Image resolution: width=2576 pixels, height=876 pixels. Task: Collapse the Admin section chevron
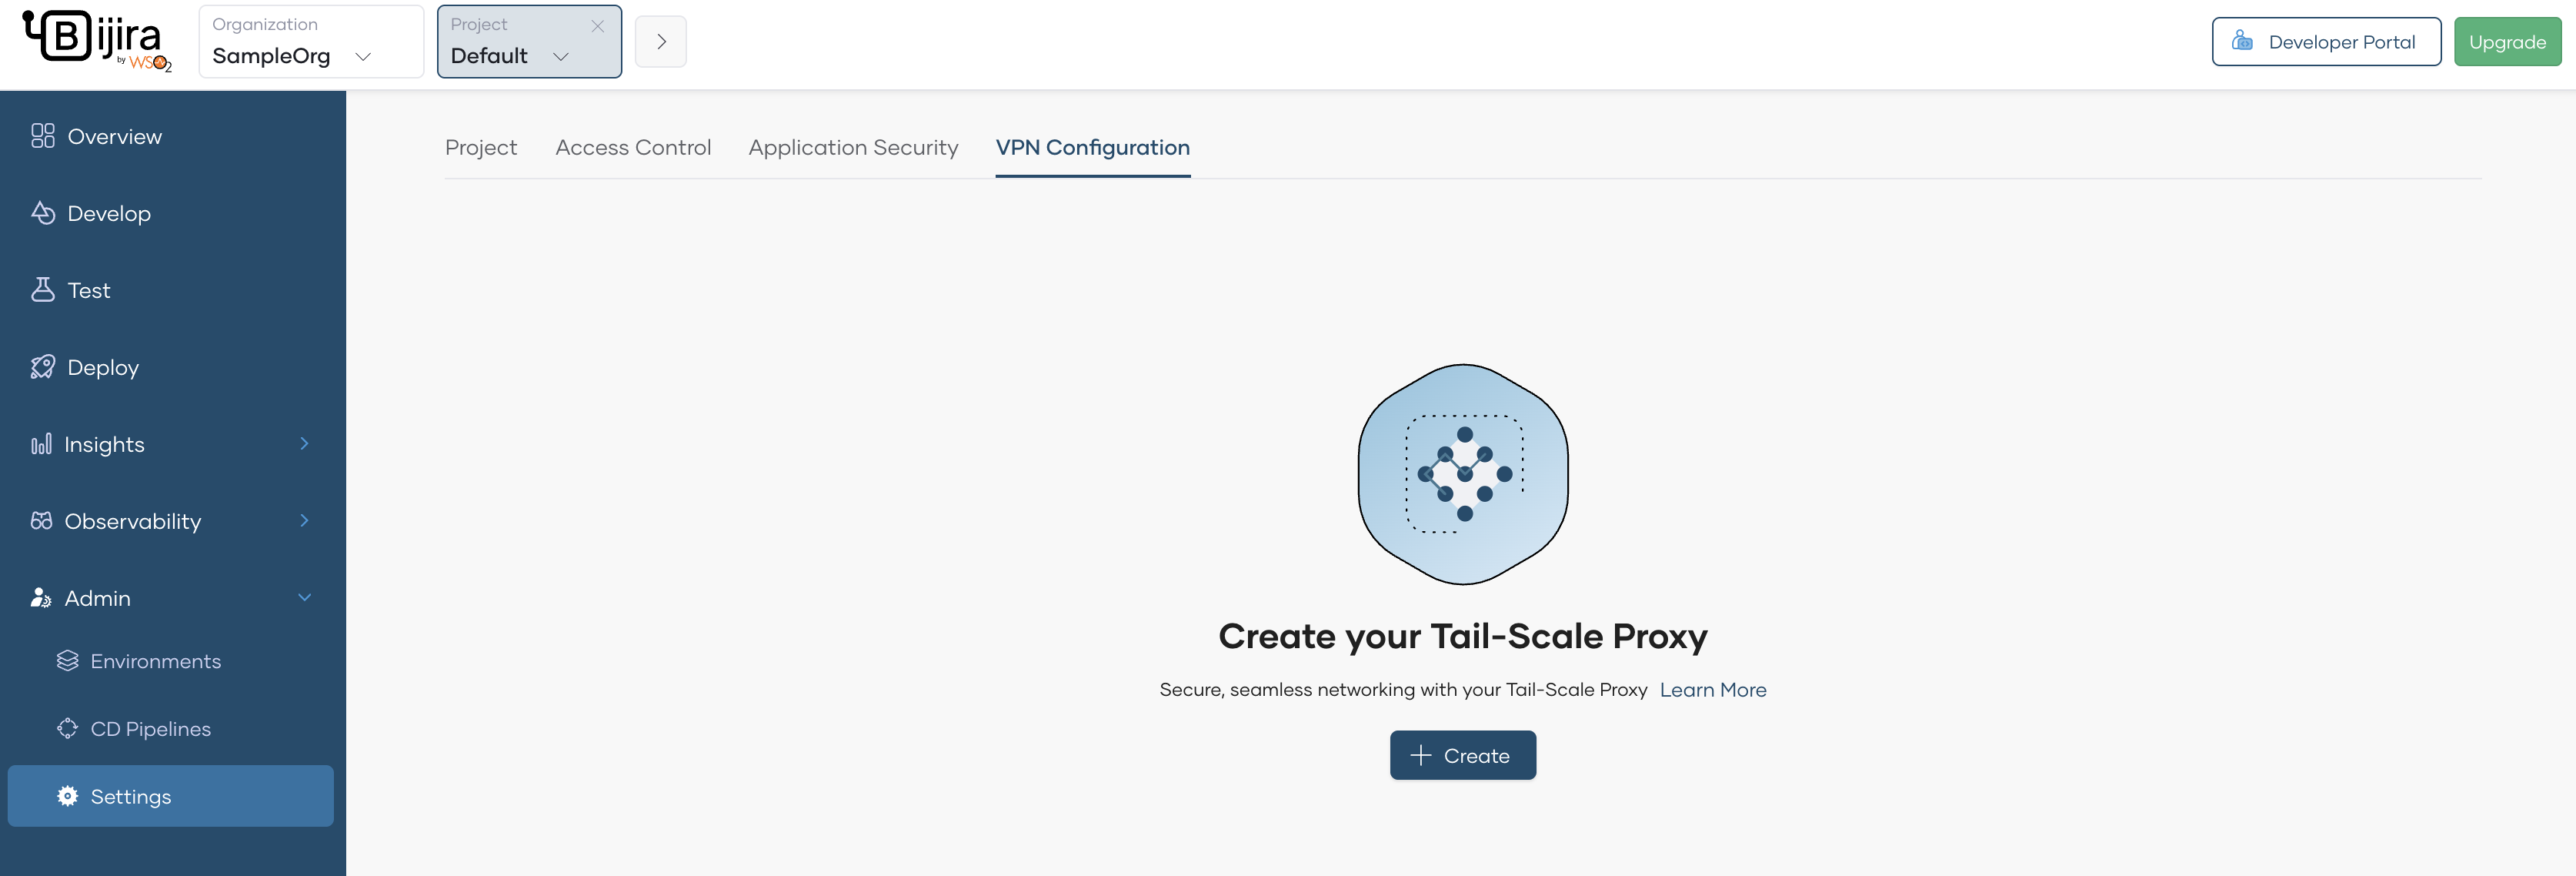304,598
